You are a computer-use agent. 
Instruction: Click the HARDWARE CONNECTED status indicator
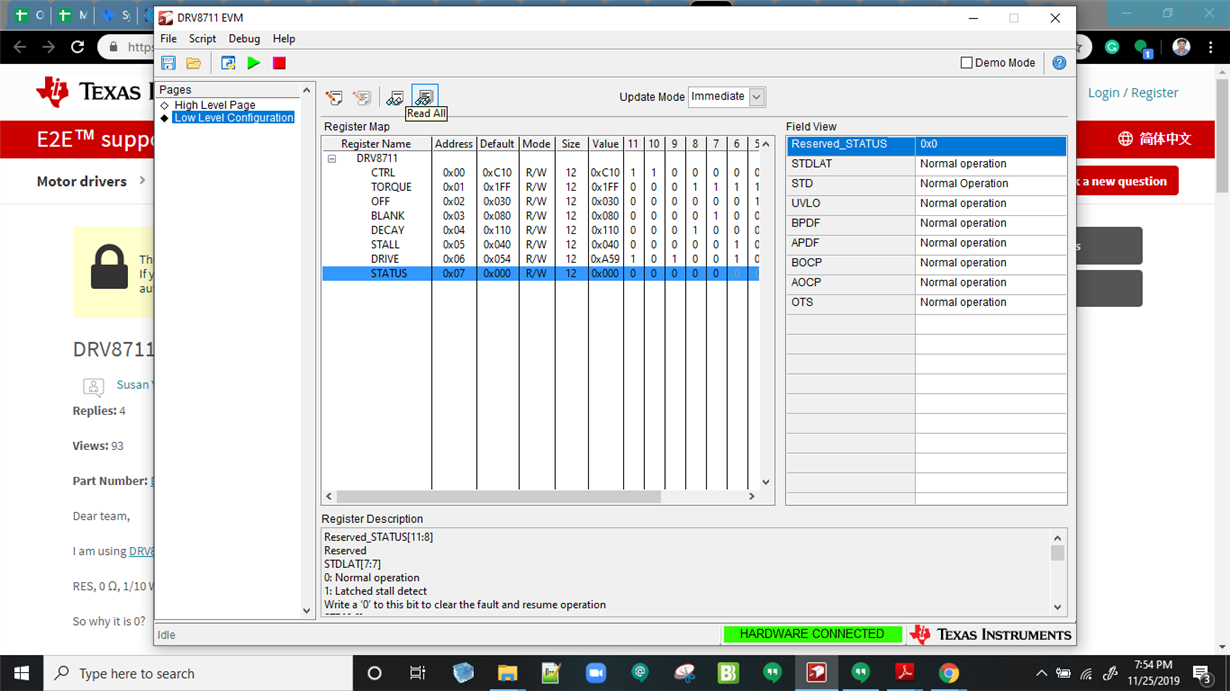coord(812,634)
